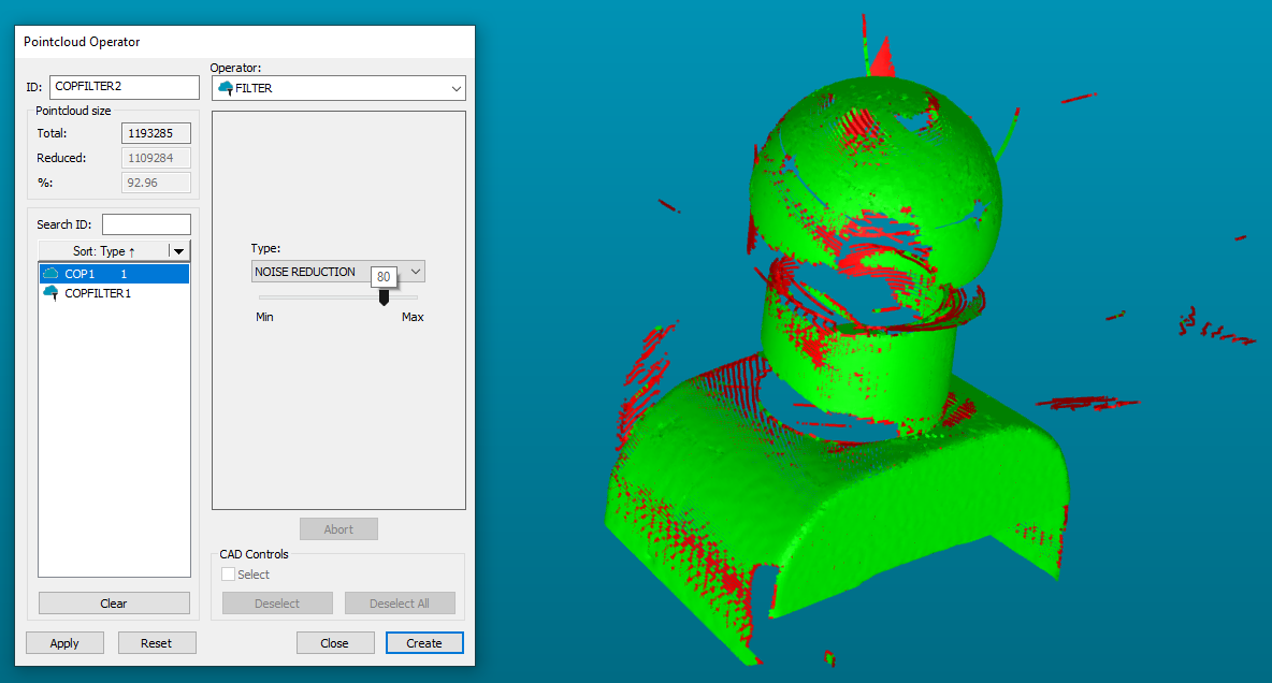
Task: Focus the Search ID text box
Action: tap(146, 225)
